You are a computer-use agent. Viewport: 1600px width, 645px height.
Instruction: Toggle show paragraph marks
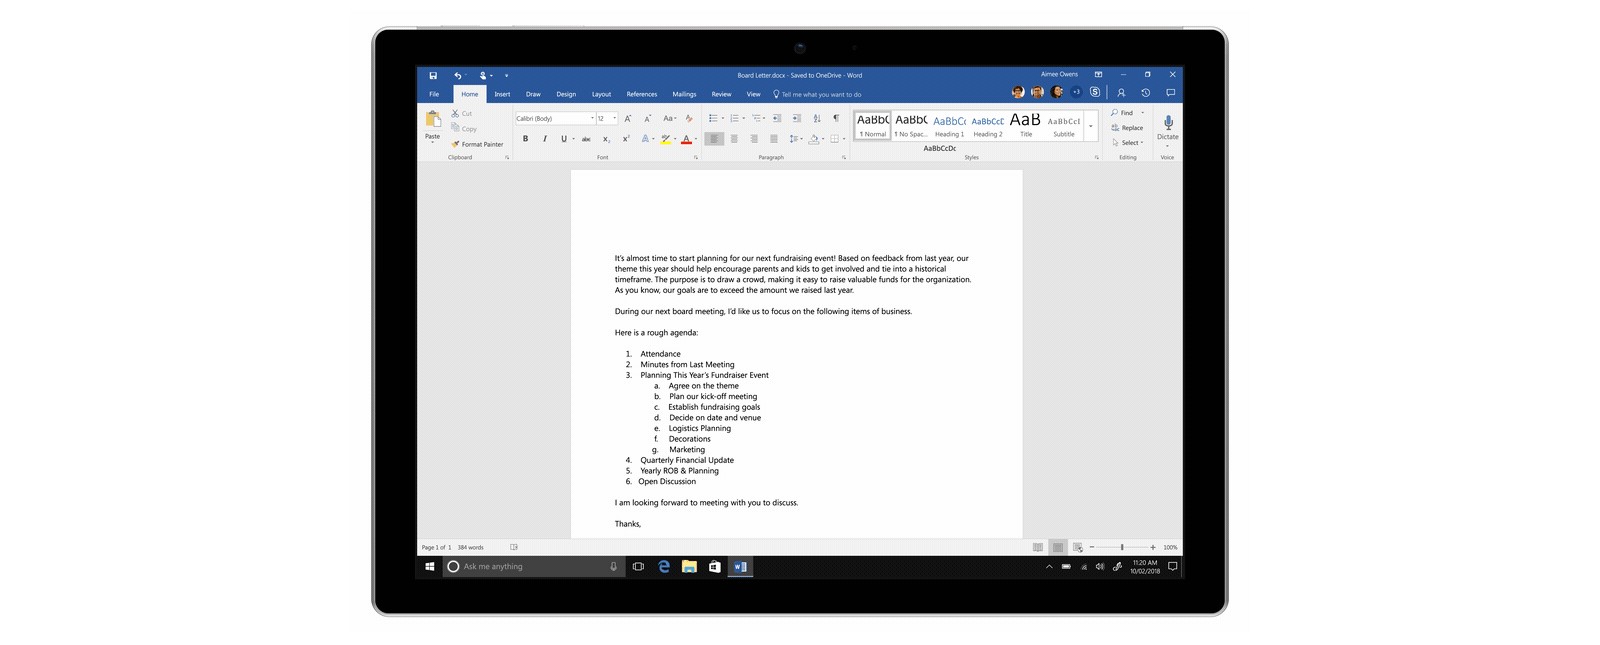836,118
